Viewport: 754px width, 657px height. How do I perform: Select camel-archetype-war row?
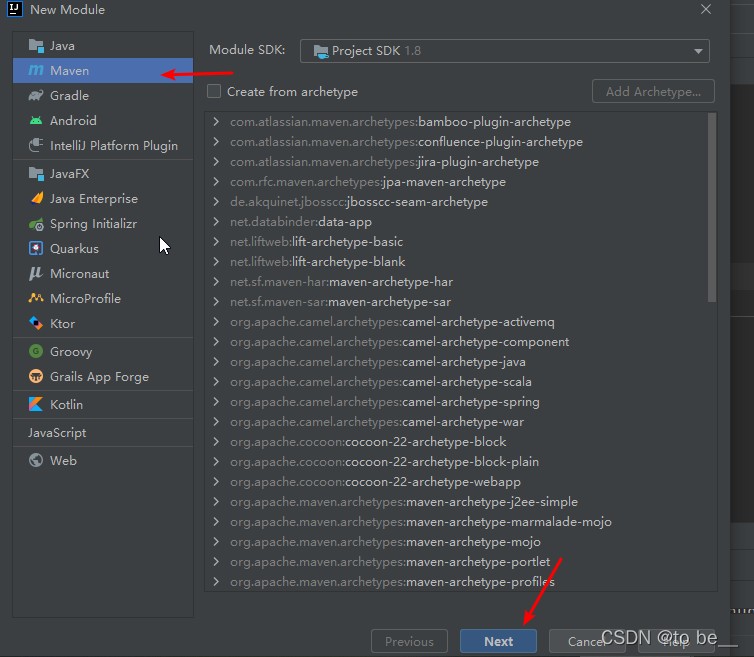tap(456, 422)
